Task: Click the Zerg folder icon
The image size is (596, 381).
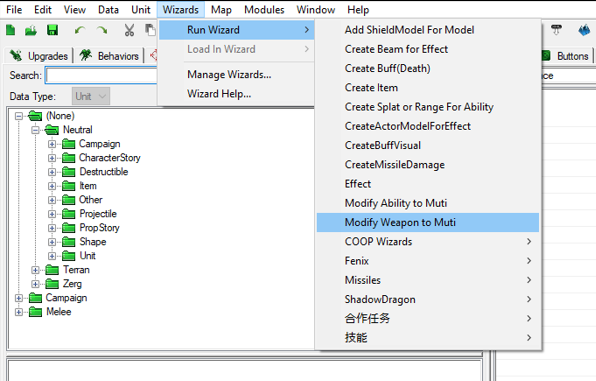Action: (x=52, y=284)
